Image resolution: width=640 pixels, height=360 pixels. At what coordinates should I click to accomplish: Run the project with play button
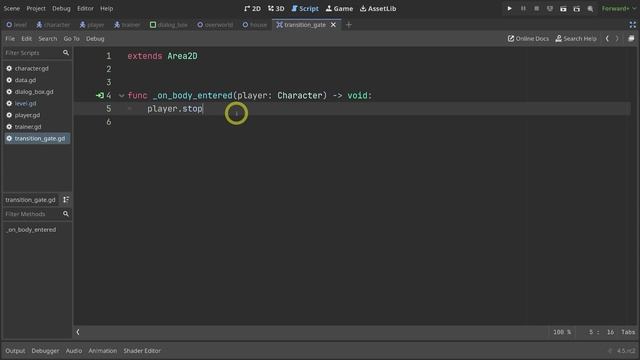pyautogui.click(x=509, y=8)
